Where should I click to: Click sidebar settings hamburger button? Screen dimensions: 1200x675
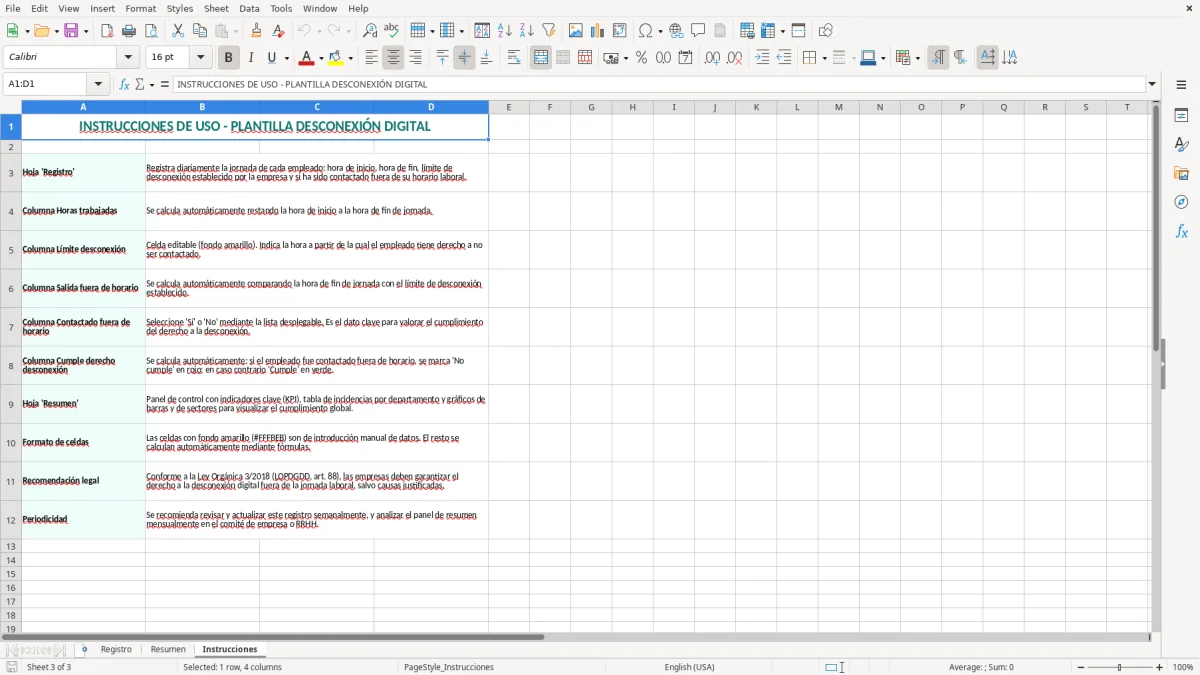tap(1181, 86)
